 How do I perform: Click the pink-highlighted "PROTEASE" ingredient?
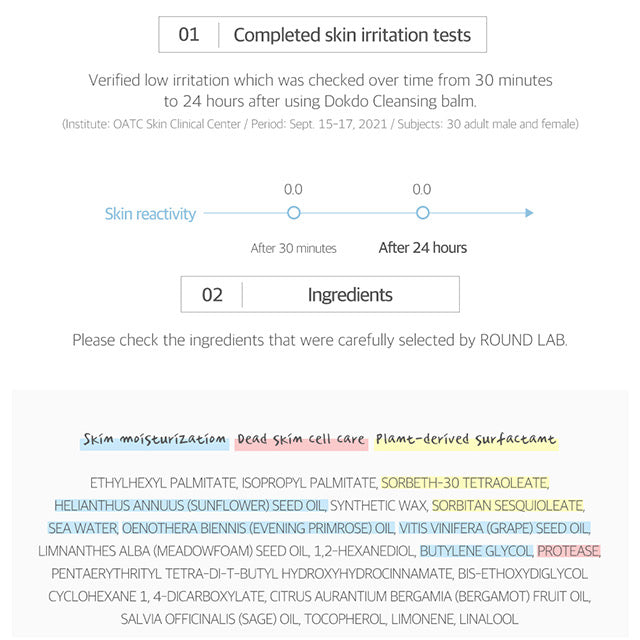click(x=569, y=550)
